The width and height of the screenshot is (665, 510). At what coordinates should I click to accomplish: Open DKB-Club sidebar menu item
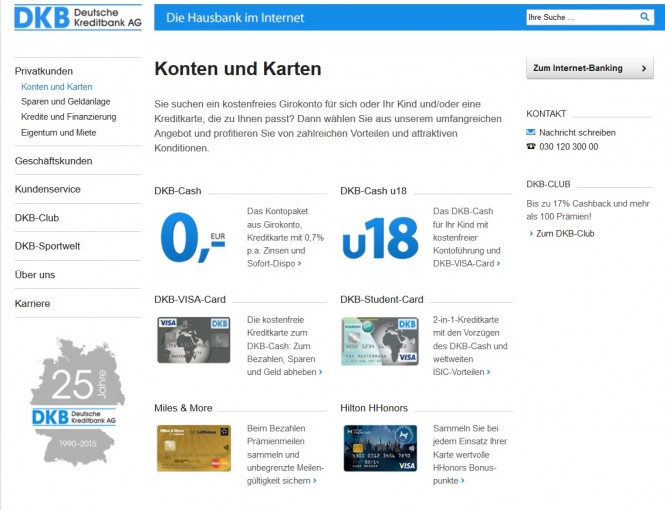37,218
